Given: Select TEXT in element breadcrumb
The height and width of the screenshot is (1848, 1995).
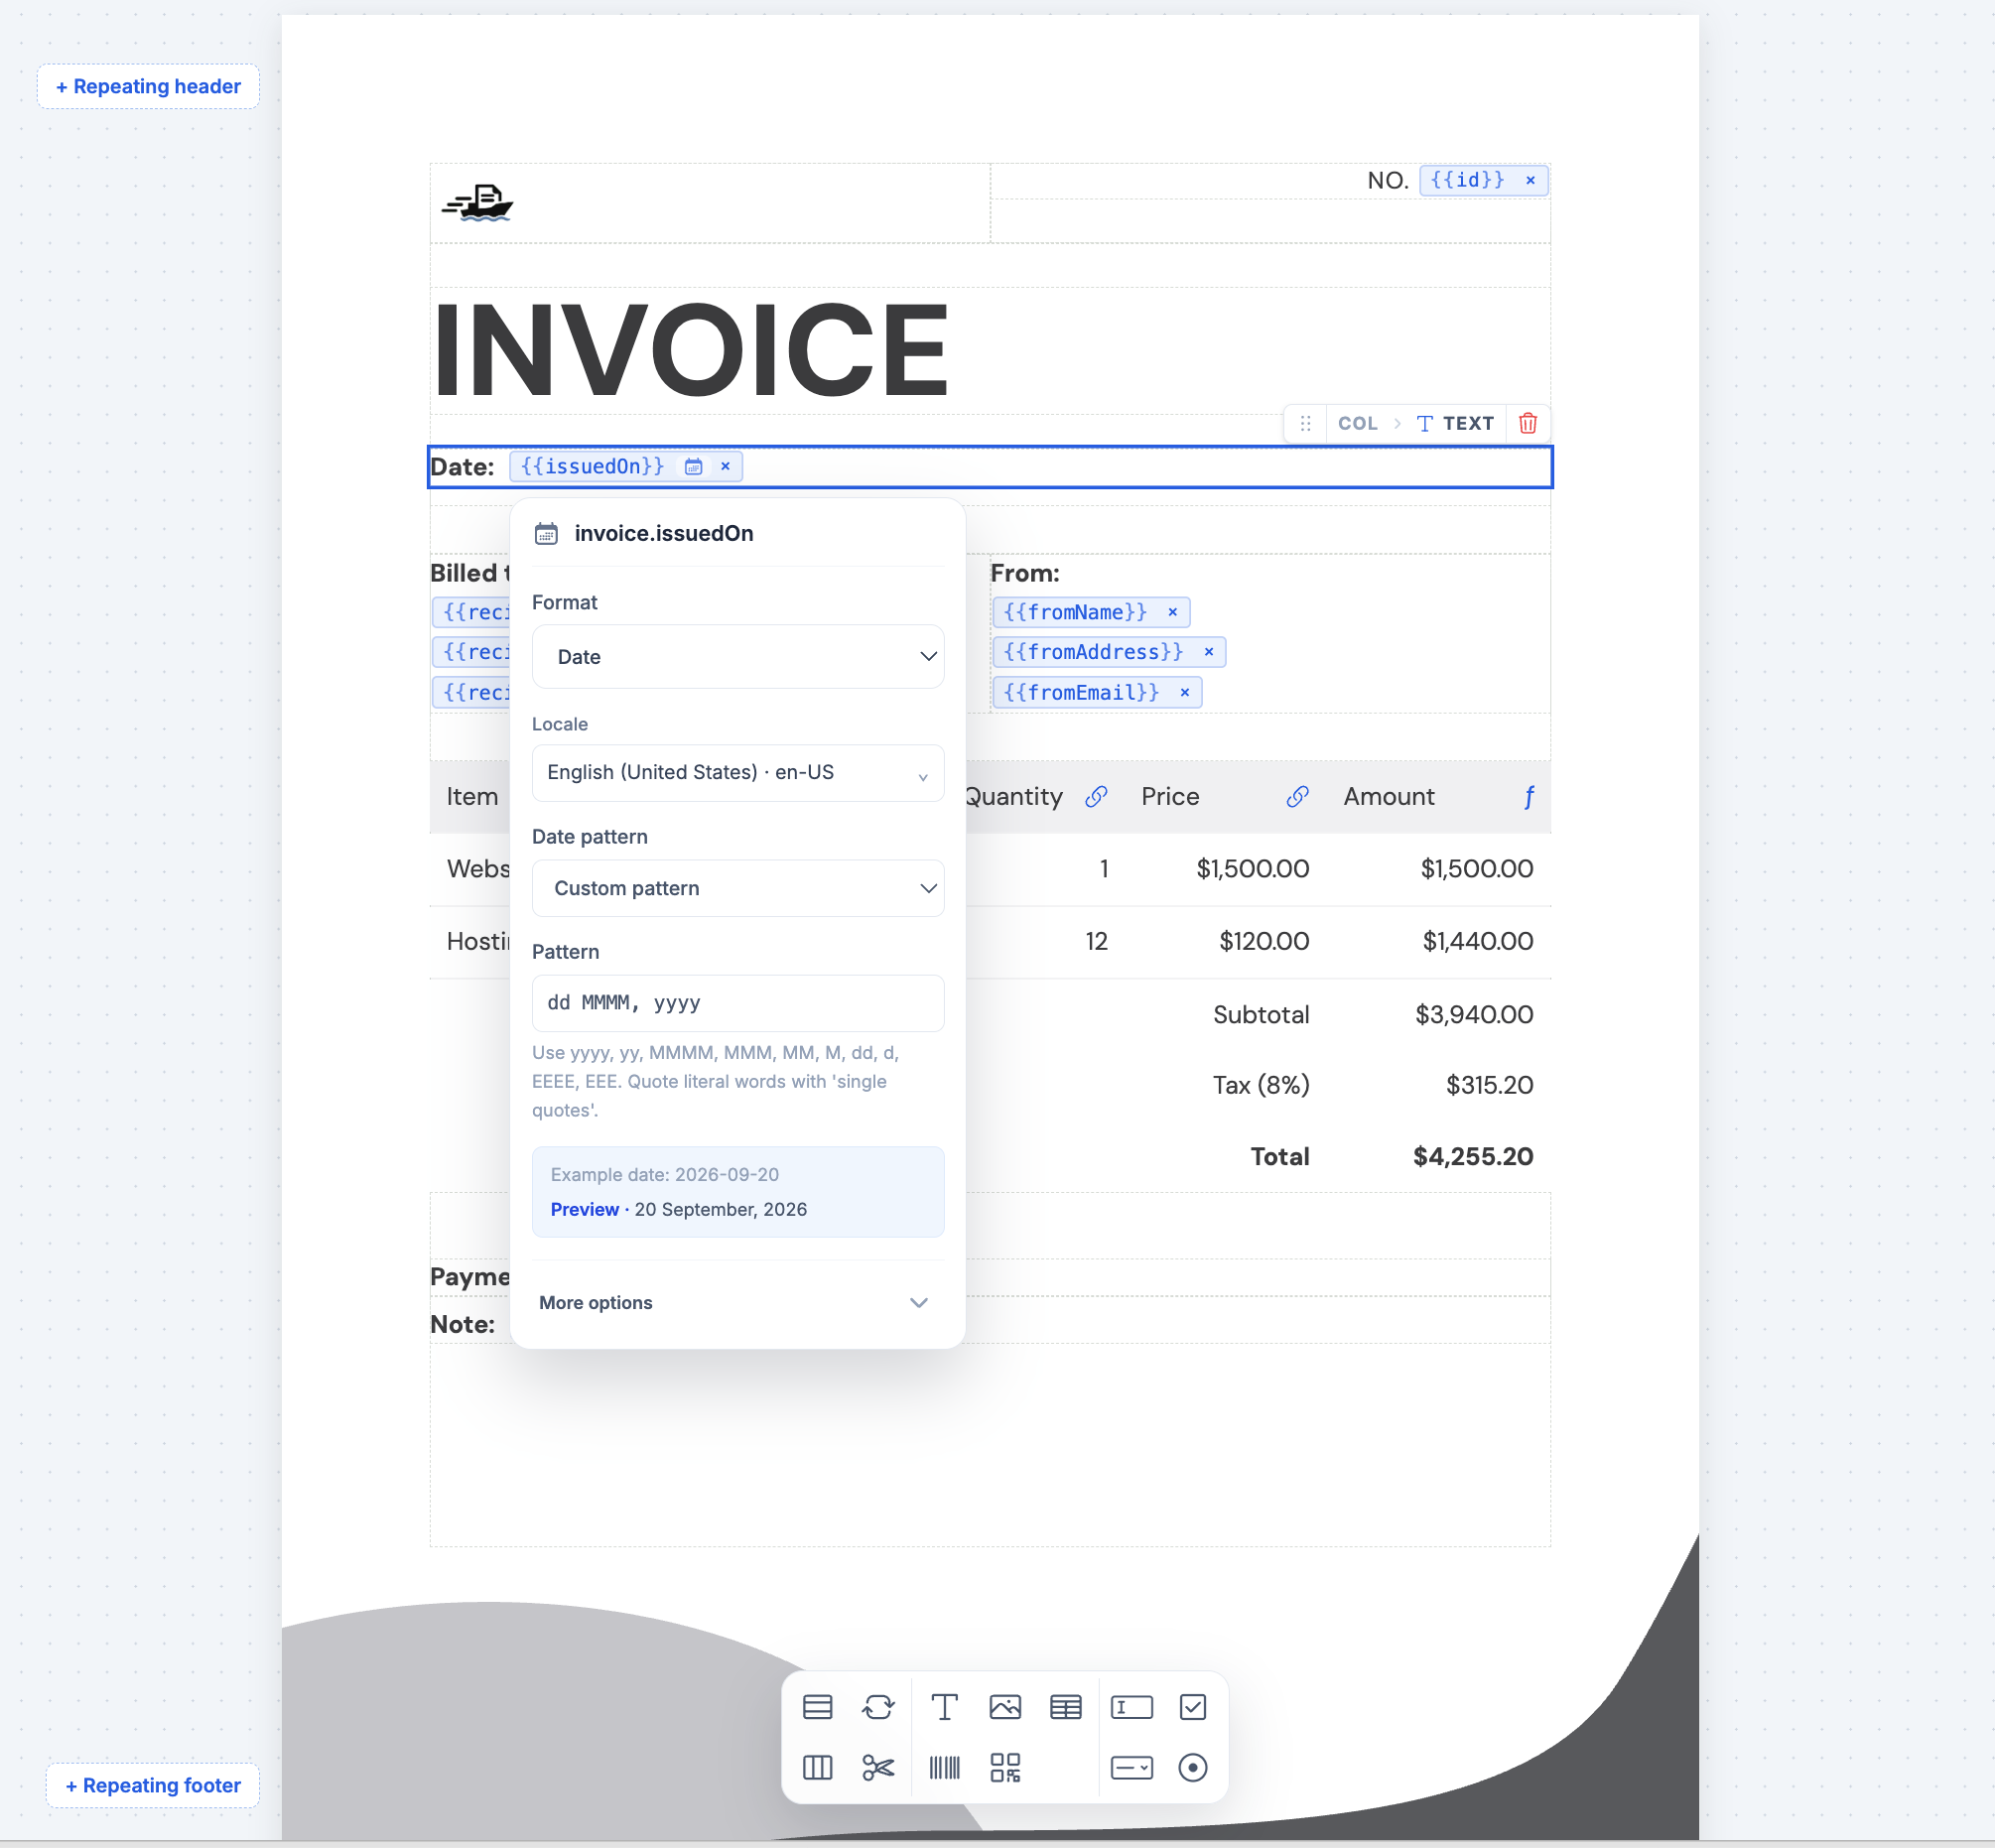Looking at the screenshot, I should pos(1455,423).
